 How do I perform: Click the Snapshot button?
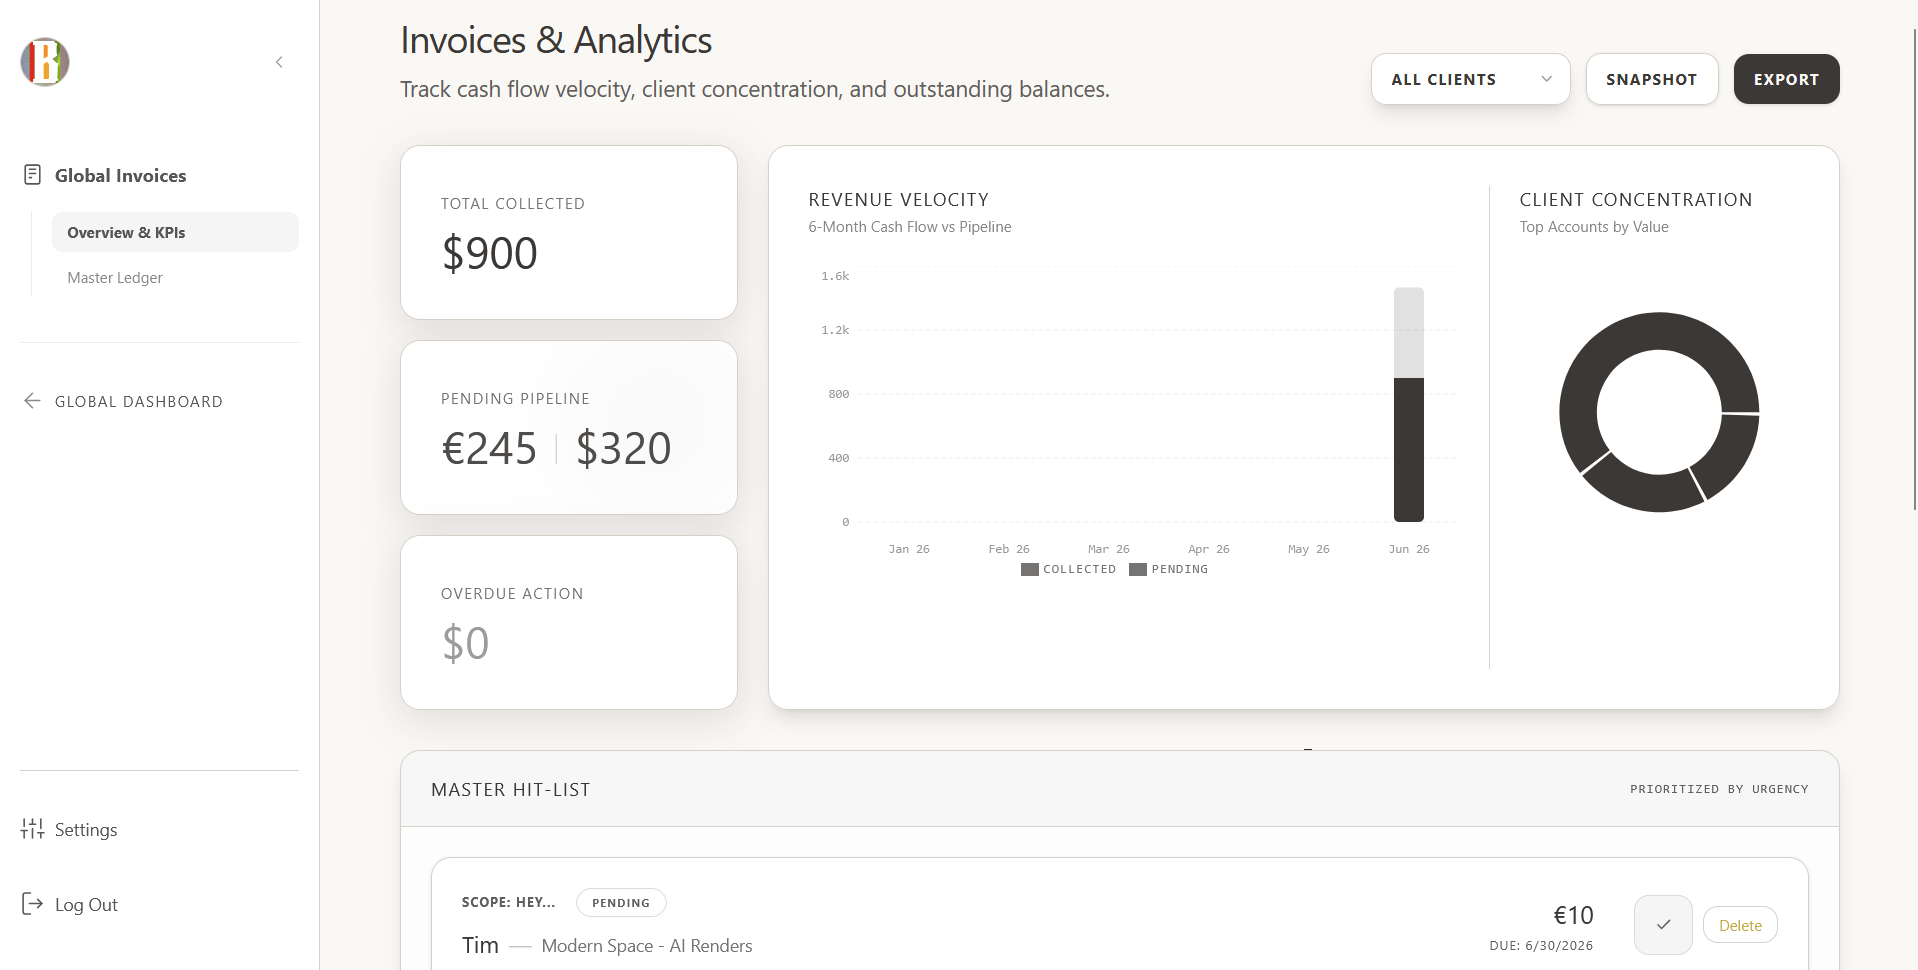click(x=1652, y=79)
